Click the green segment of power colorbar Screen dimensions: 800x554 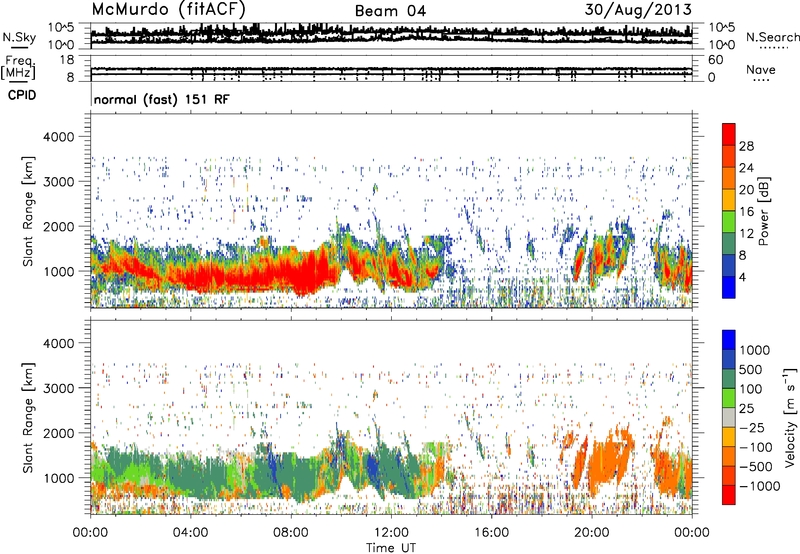729,222
